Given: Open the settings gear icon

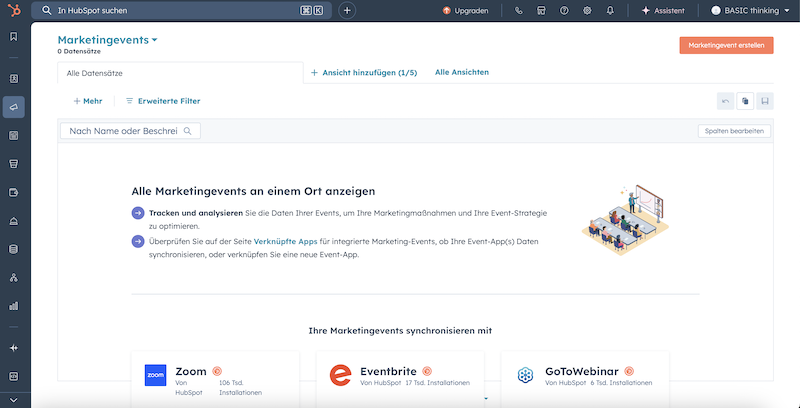Looking at the screenshot, I should (x=587, y=10).
